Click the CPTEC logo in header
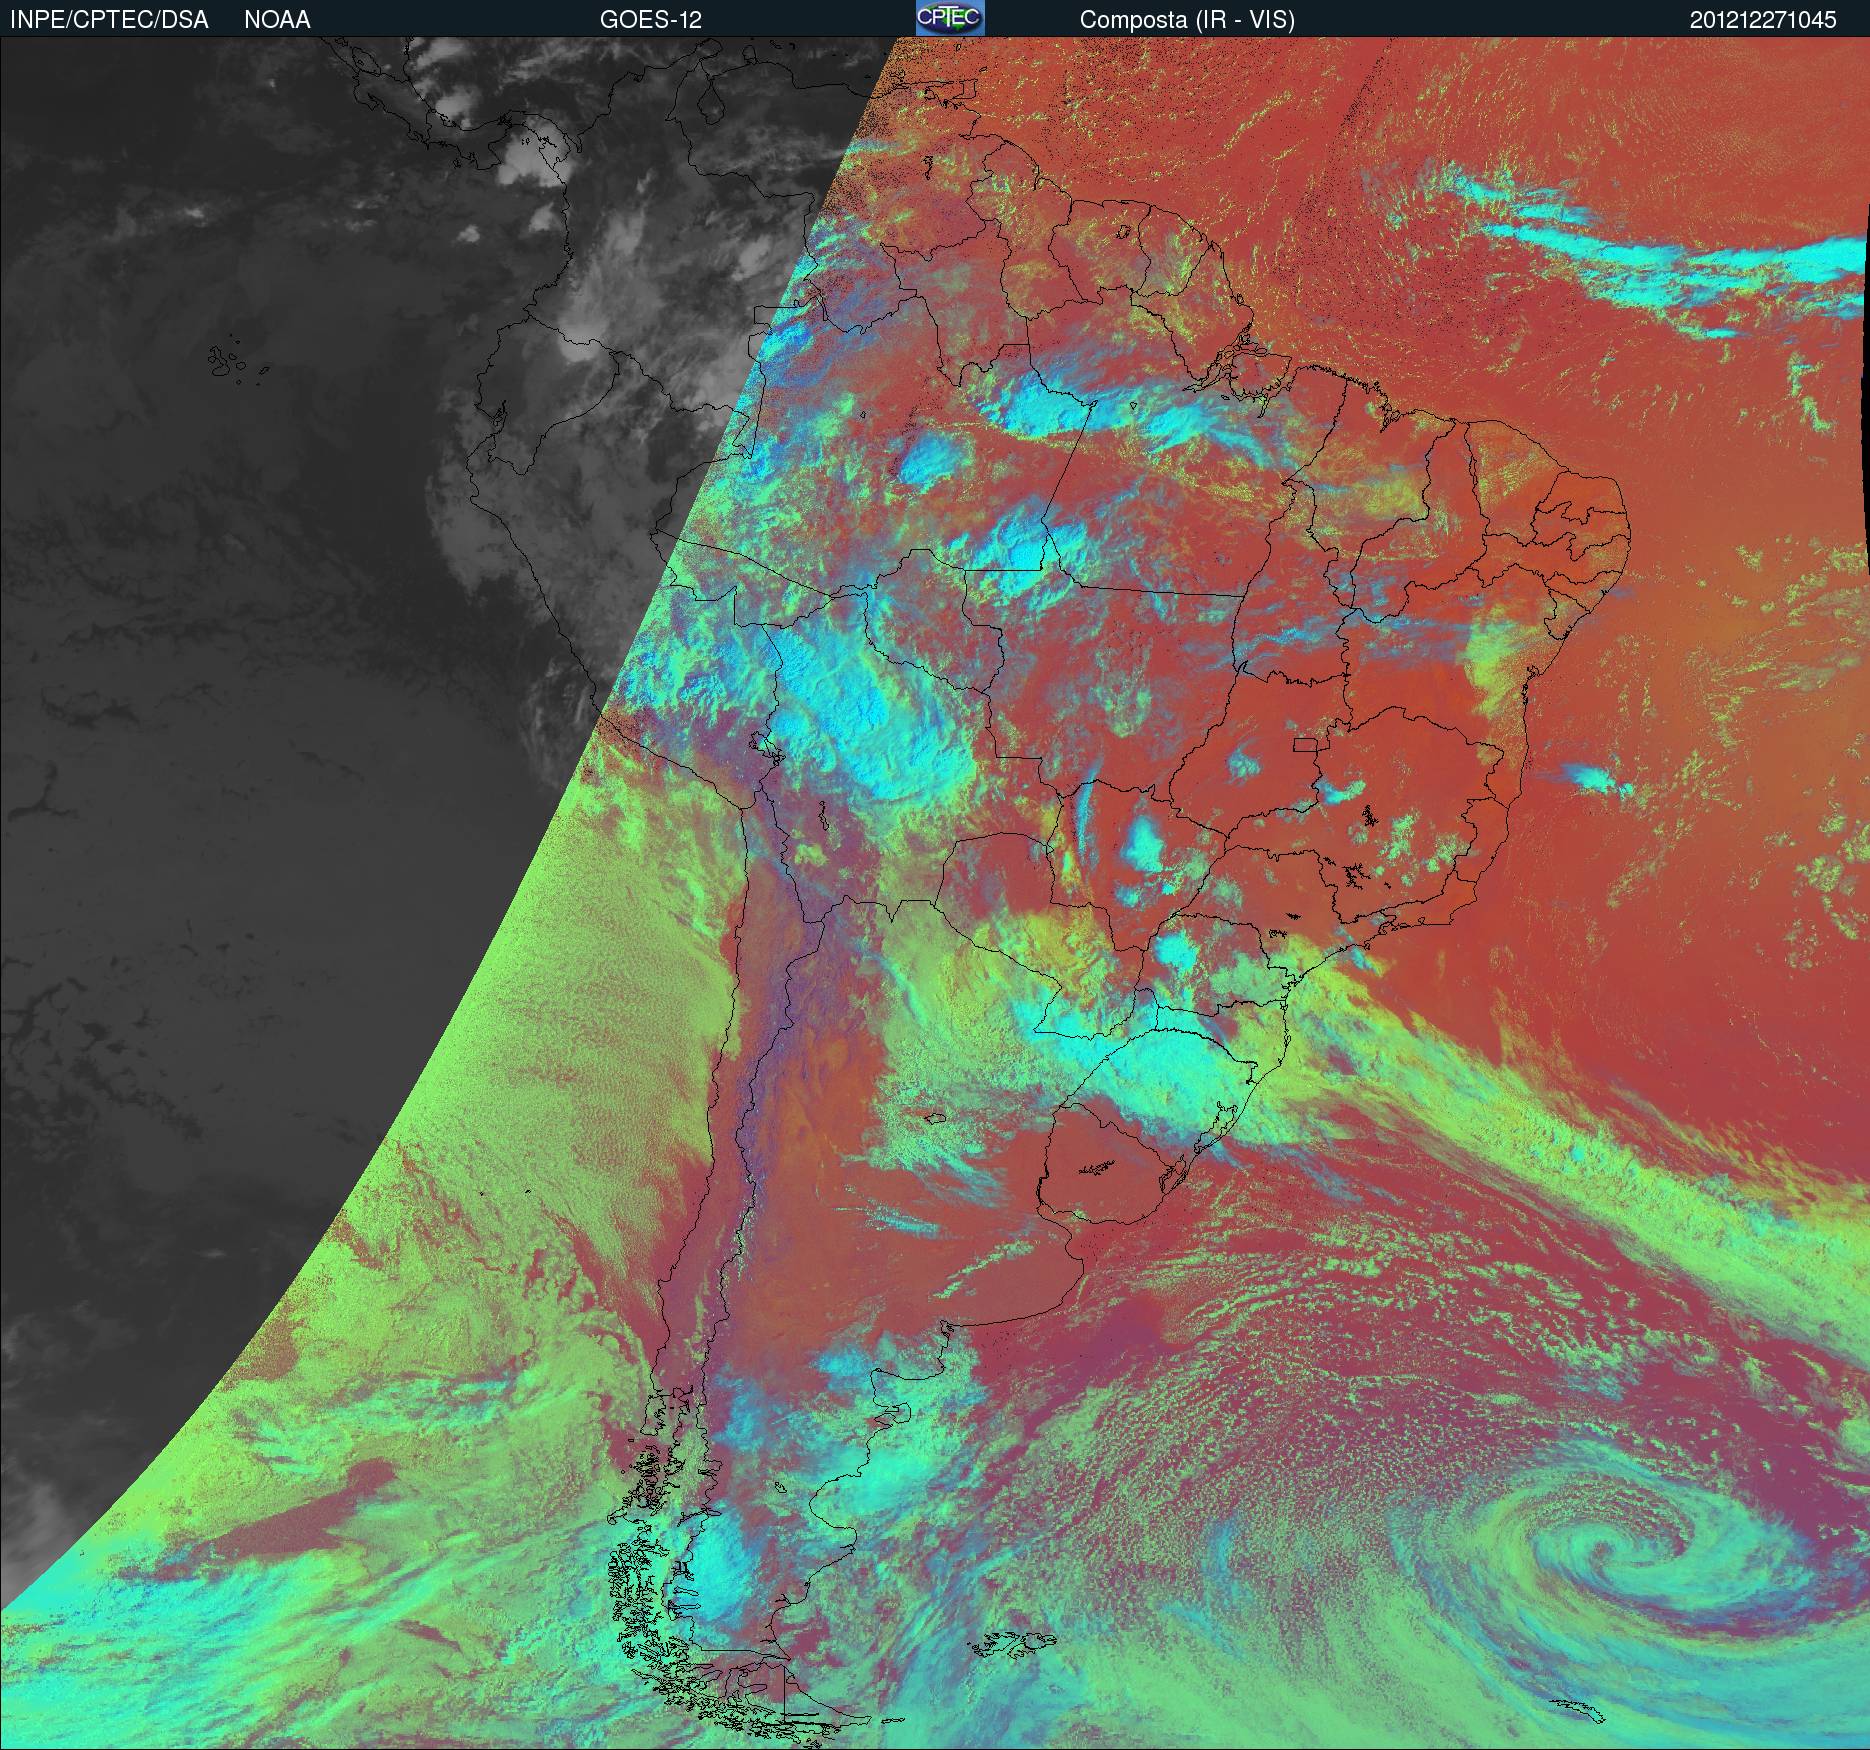This screenshot has height=1750, width=1870. (950, 18)
